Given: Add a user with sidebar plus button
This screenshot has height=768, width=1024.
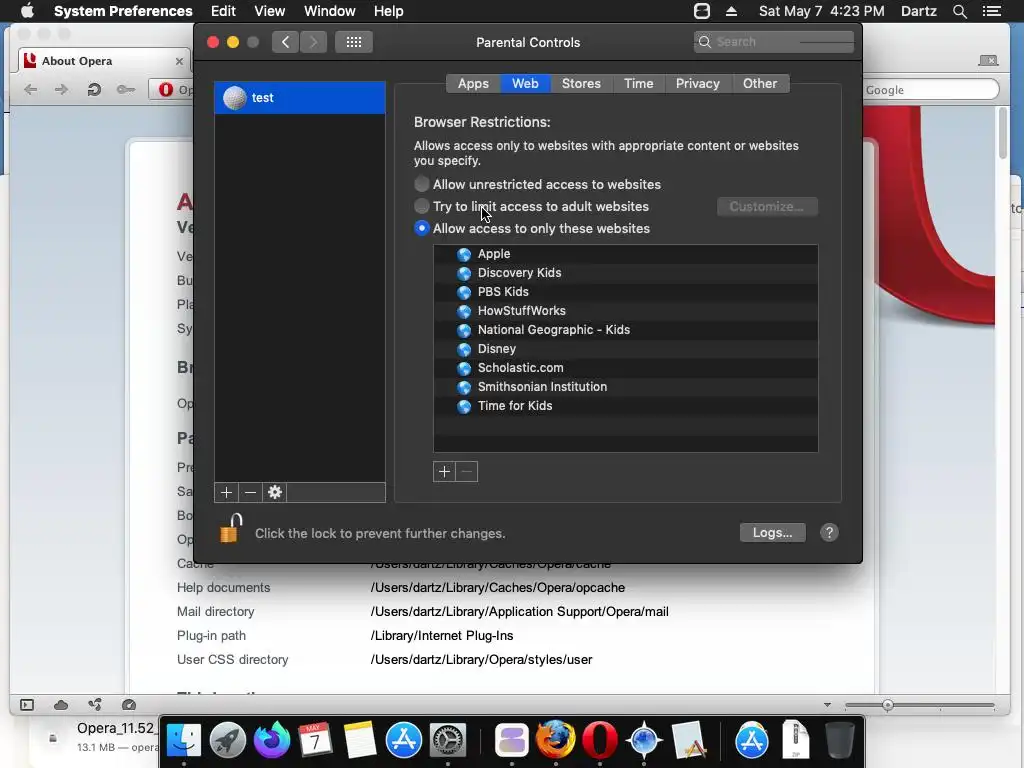Looking at the screenshot, I should point(227,492).
